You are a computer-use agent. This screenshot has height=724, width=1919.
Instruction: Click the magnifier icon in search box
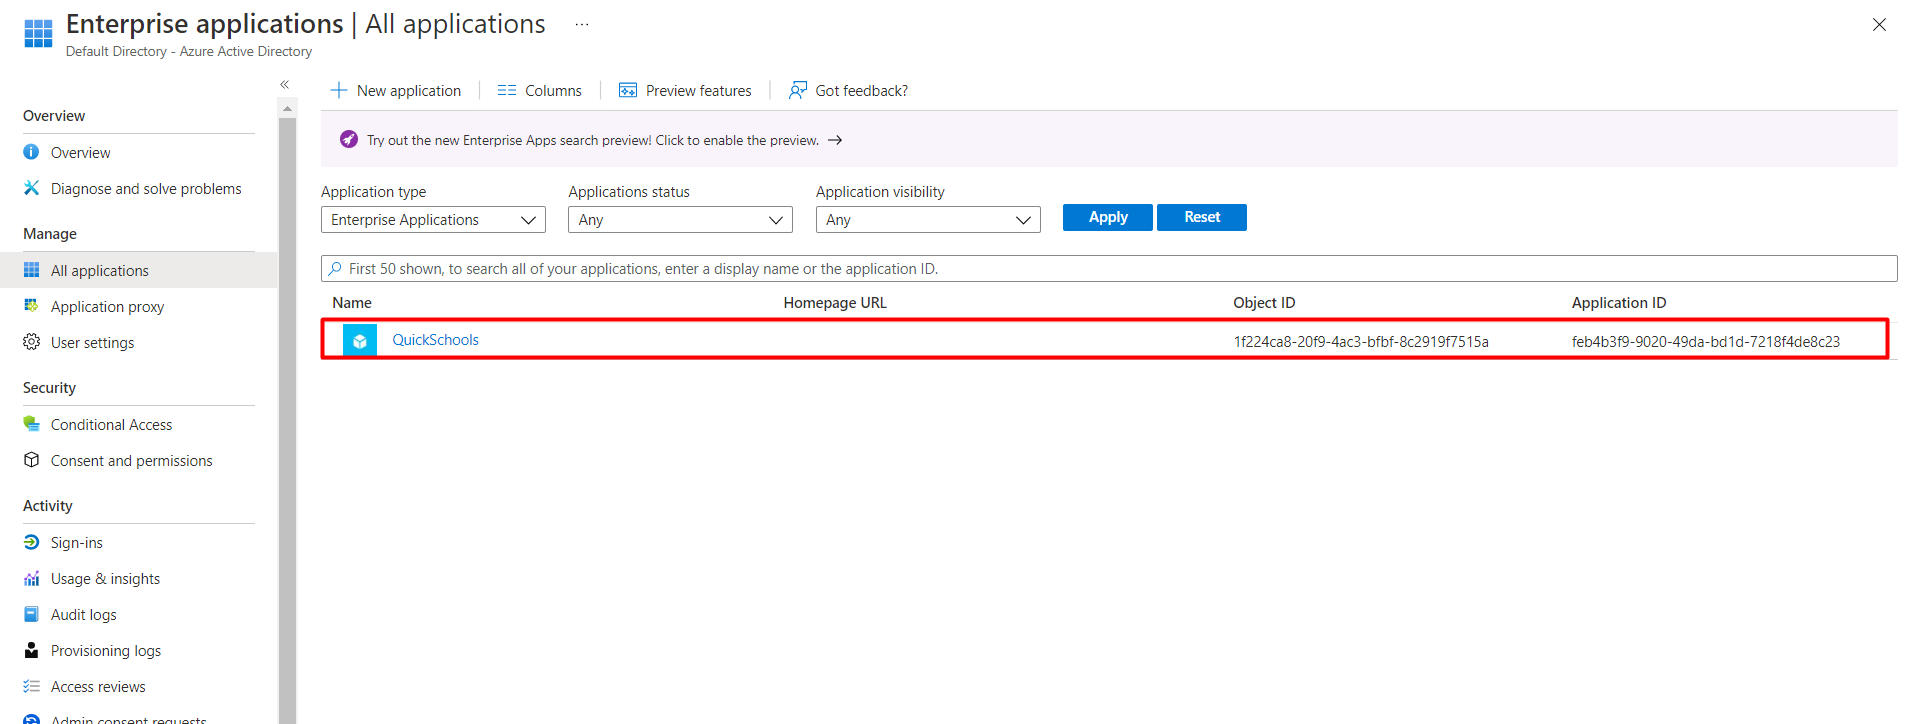point(336,269)
